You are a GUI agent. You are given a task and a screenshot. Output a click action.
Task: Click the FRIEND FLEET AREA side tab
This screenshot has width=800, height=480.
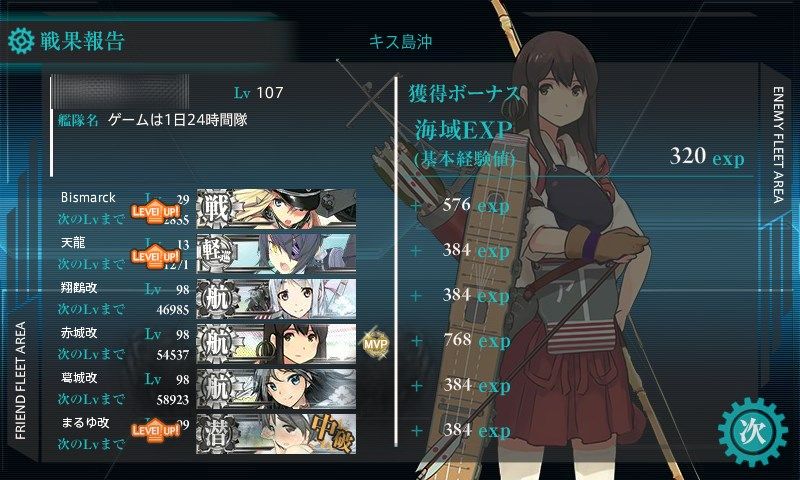coord(20,381)
